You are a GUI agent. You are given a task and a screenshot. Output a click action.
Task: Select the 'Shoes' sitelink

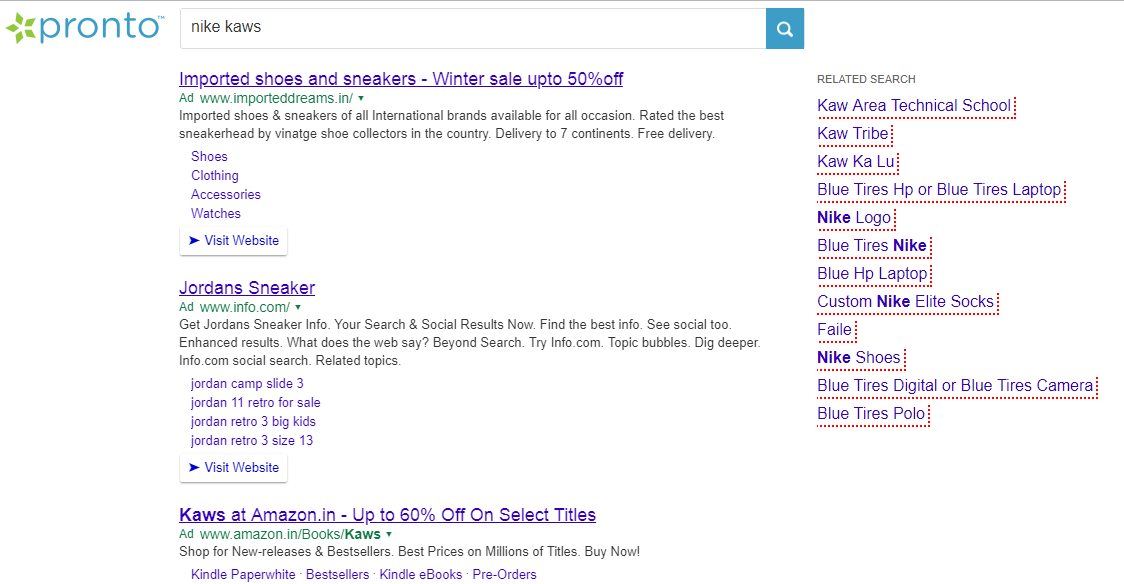209,156
